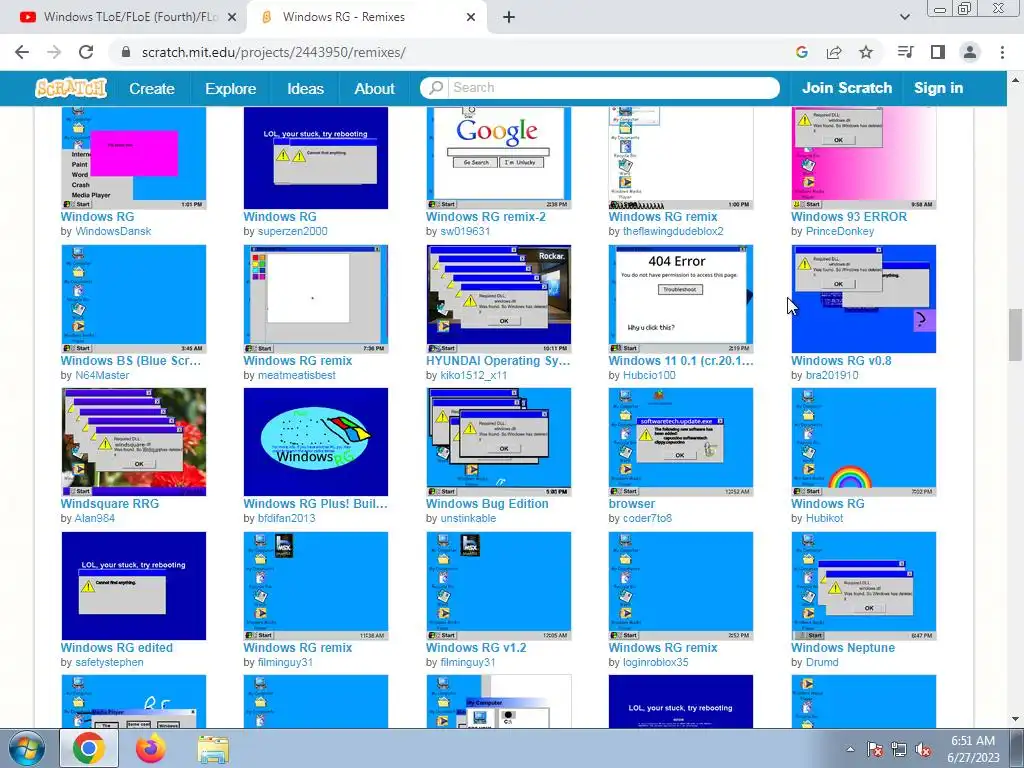Open the Windows Start button
The width and height of the screenshot is (1024, 768).
[x=27, y=749]
